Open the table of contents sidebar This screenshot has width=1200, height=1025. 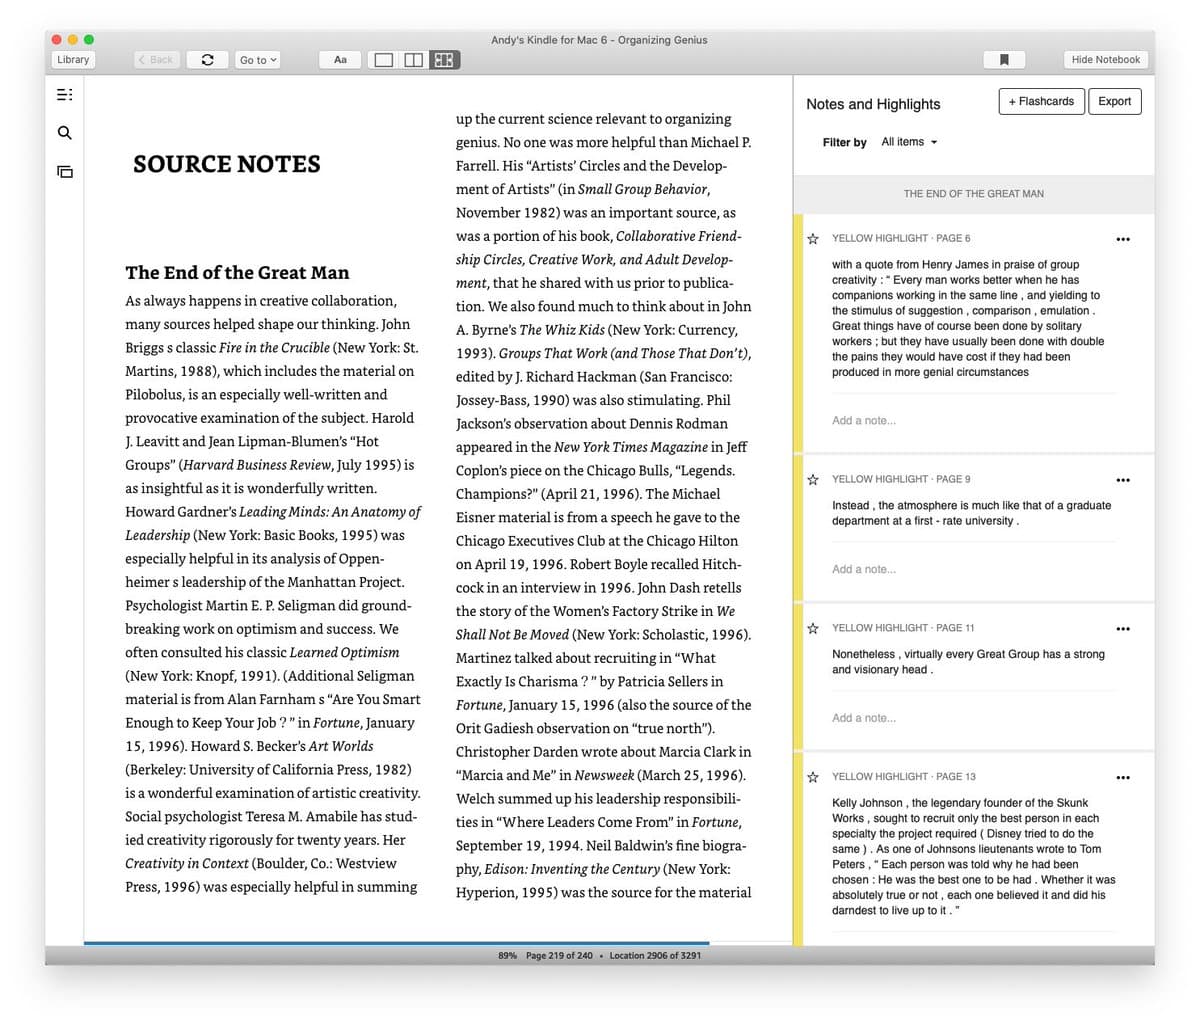[x=64, y=93]
